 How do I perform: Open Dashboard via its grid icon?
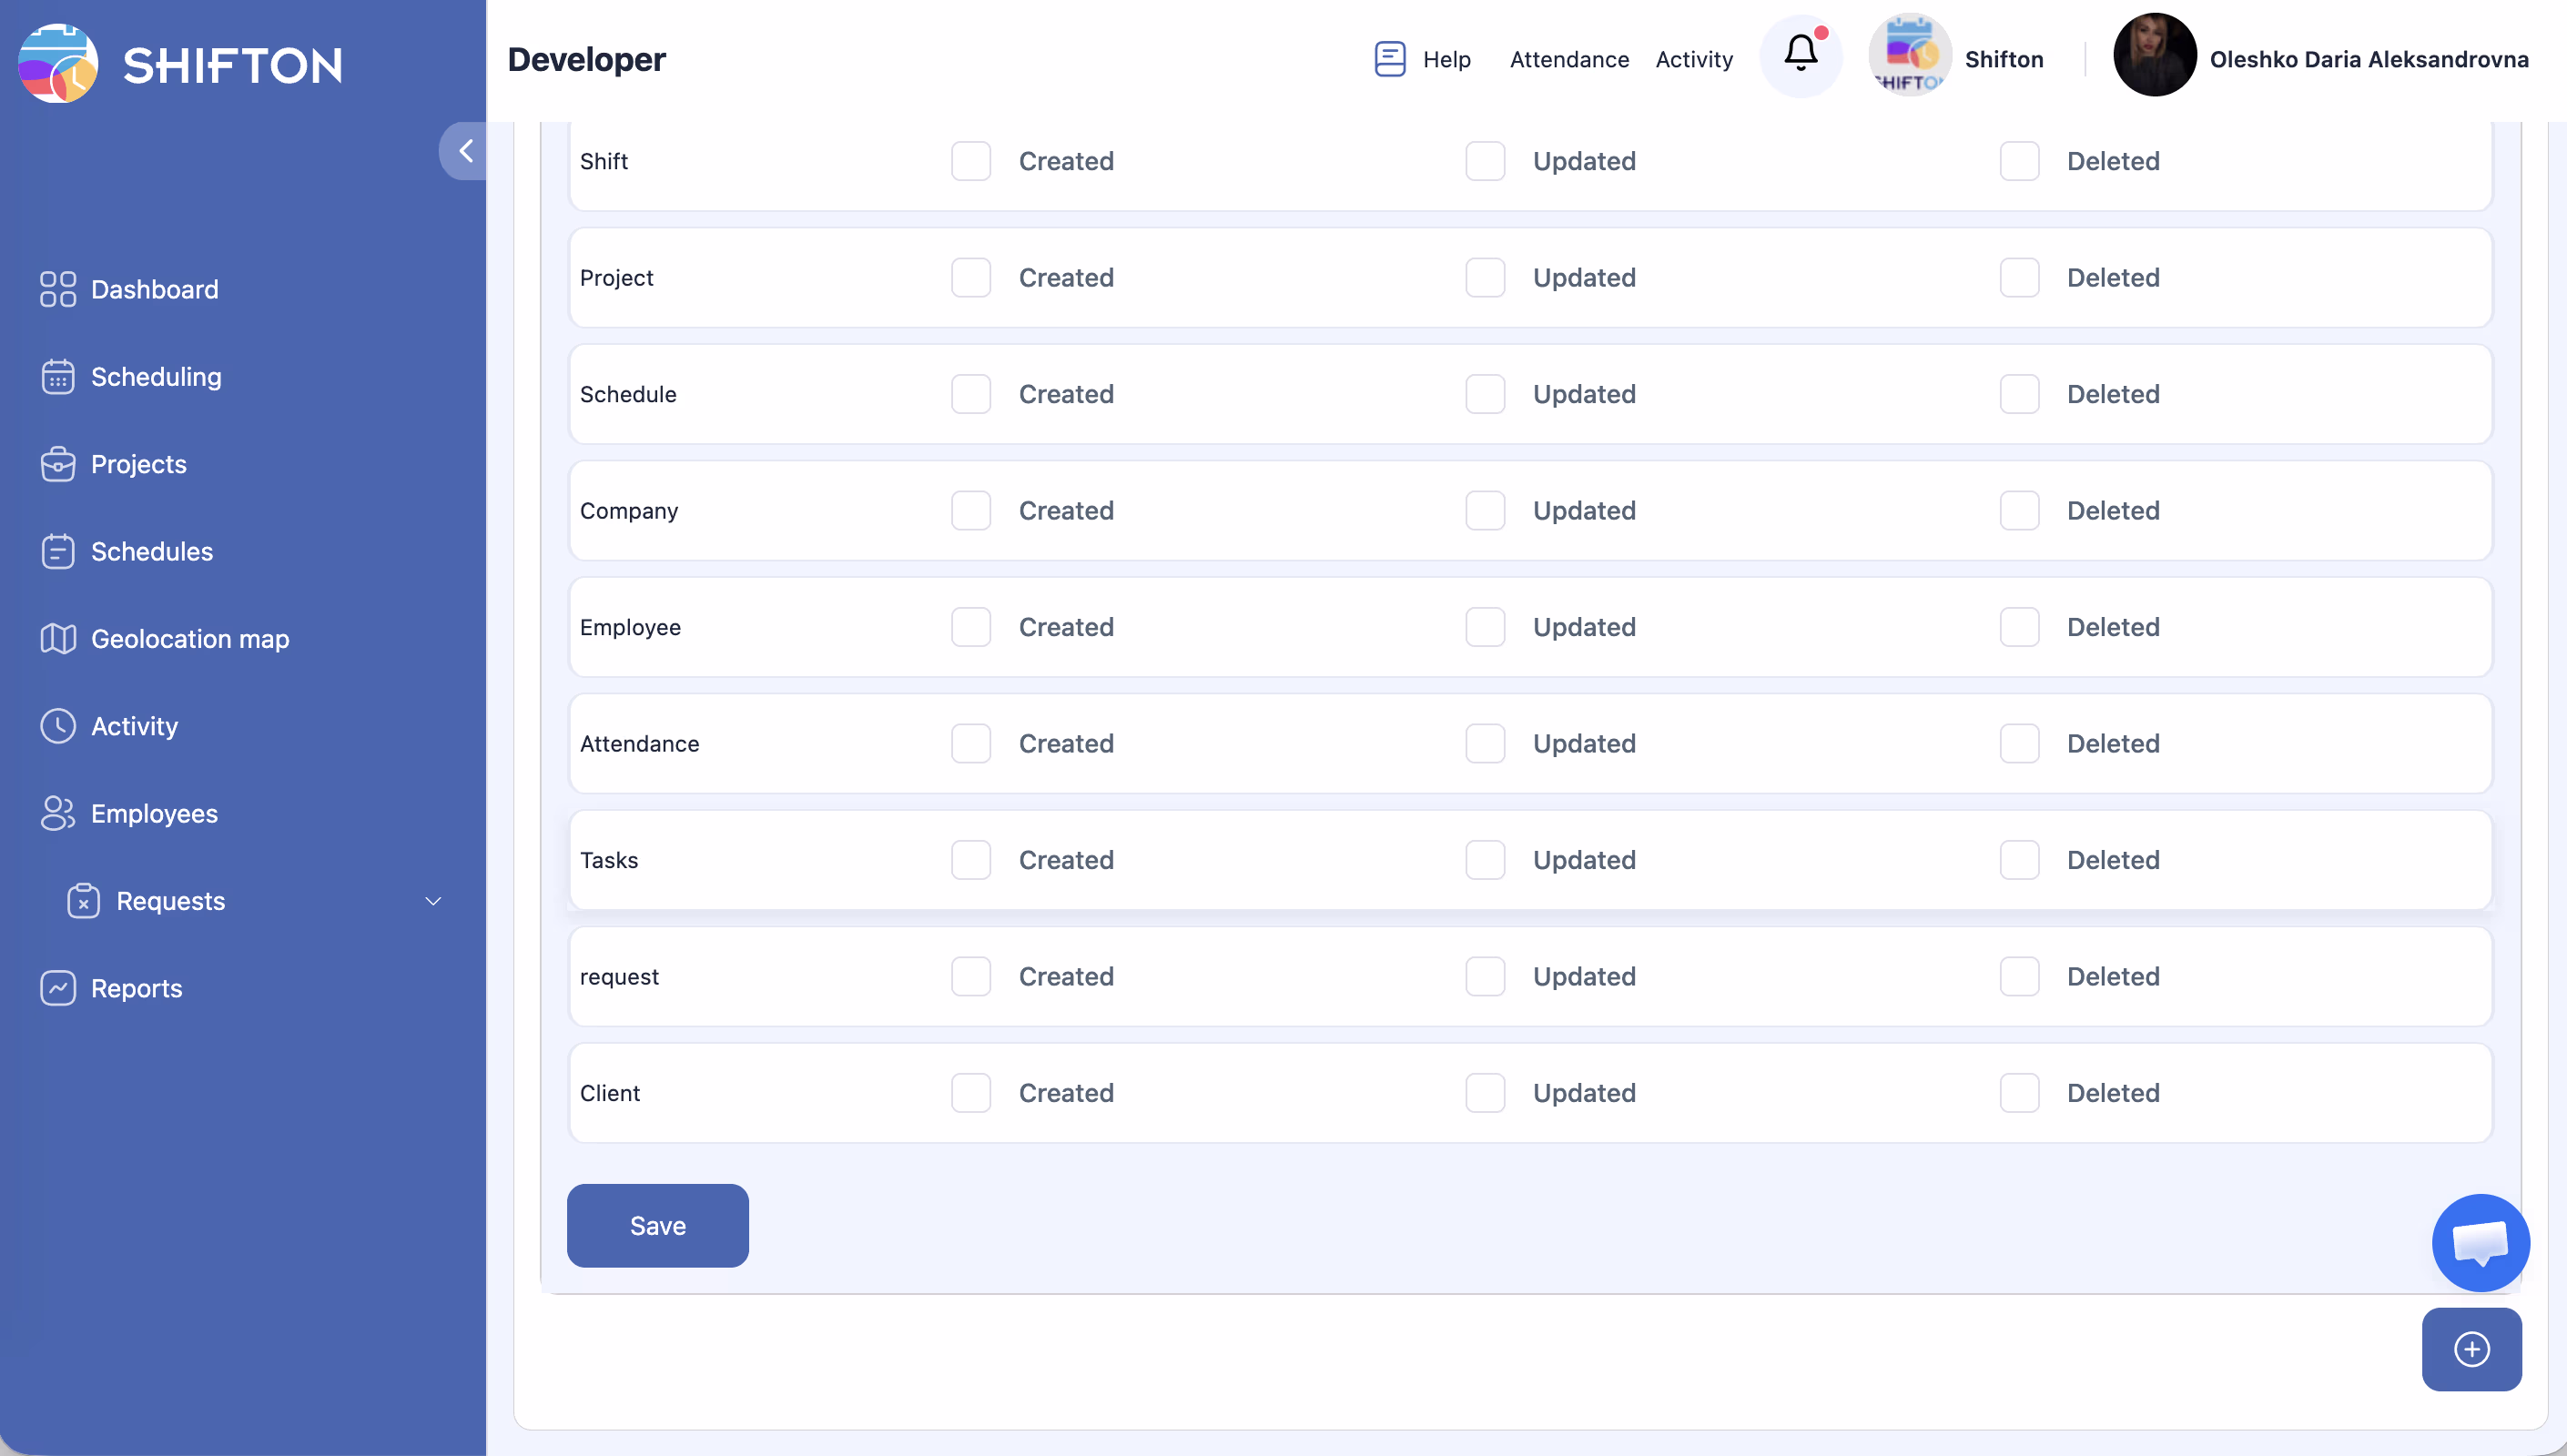point(58,289)
